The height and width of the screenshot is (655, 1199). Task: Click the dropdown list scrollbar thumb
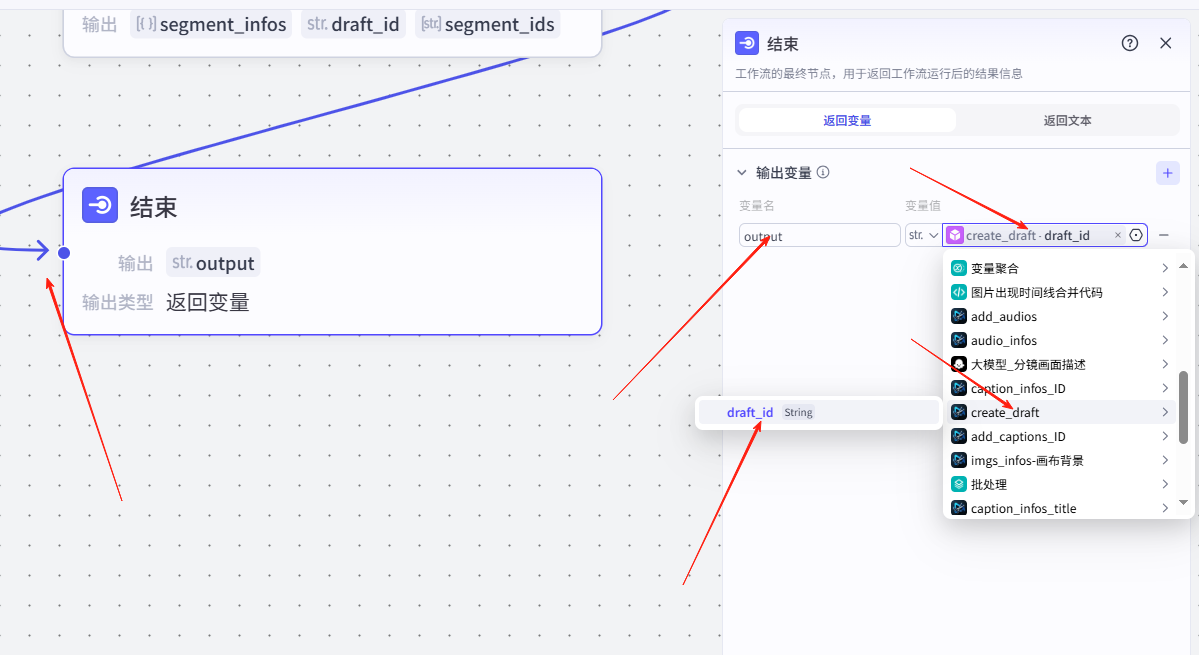tap(1184, 407)
